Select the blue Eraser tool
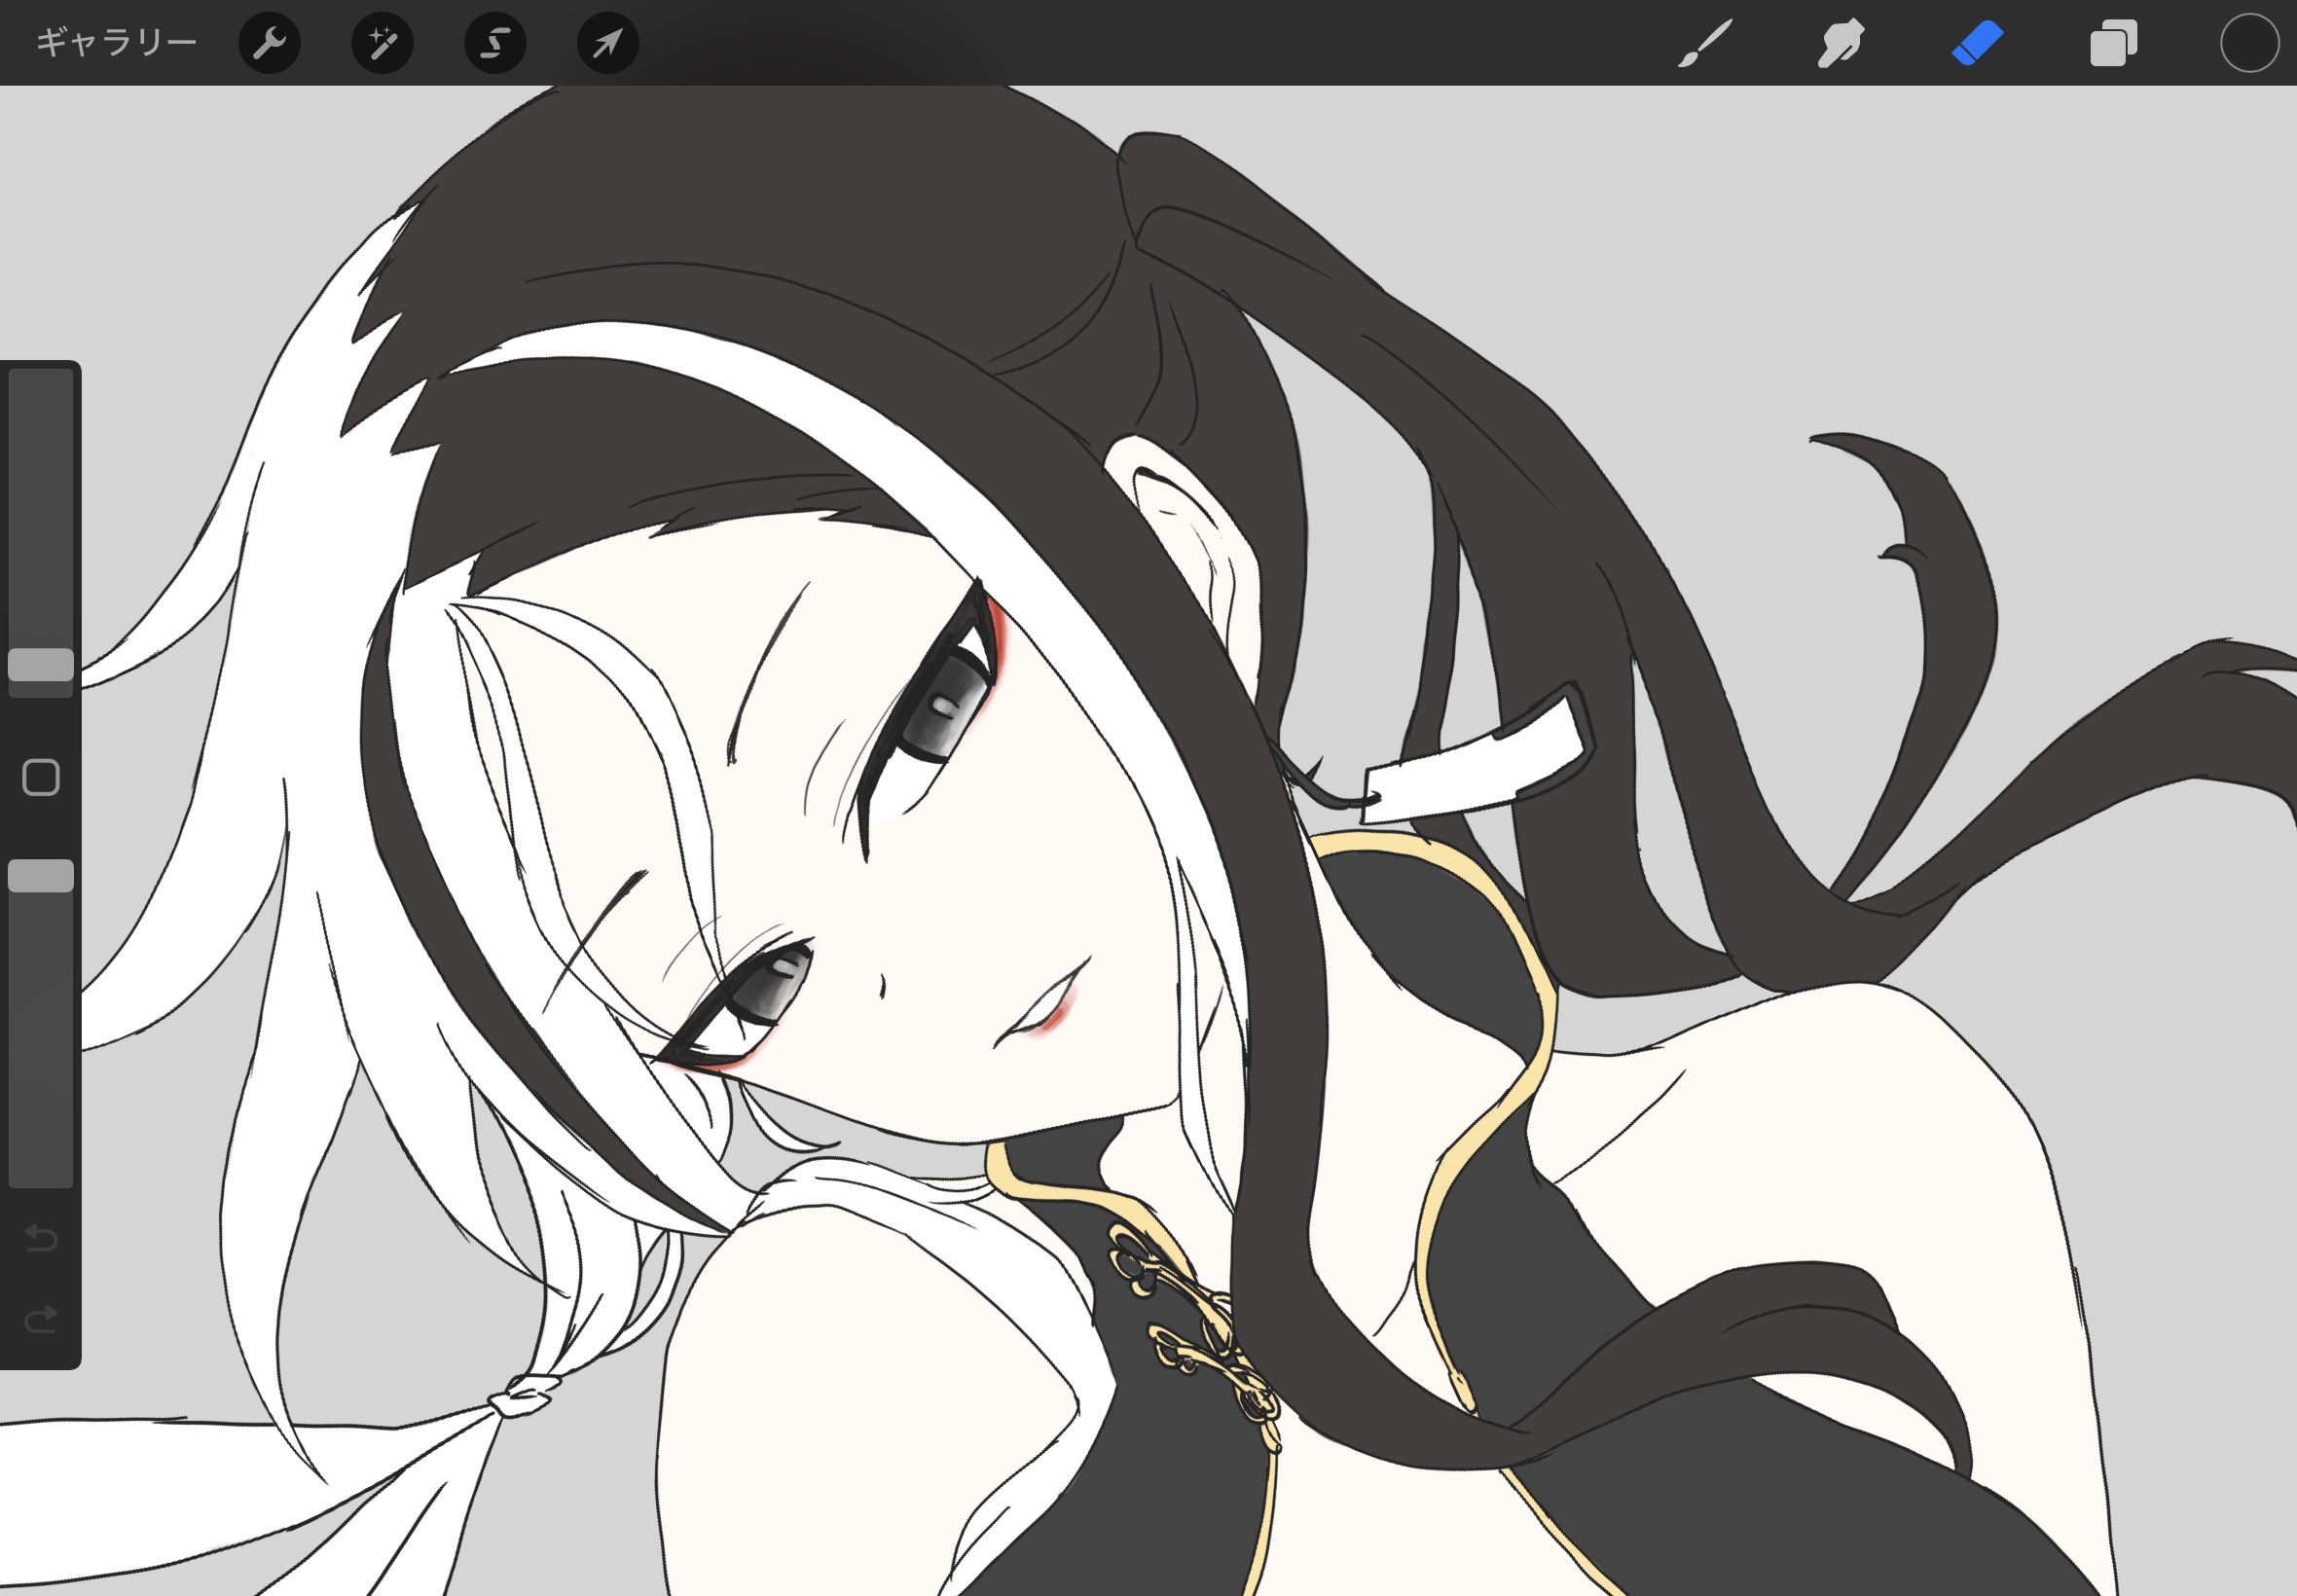The height and width of the screenshot is (1596, 2297). pos(1977,43)
